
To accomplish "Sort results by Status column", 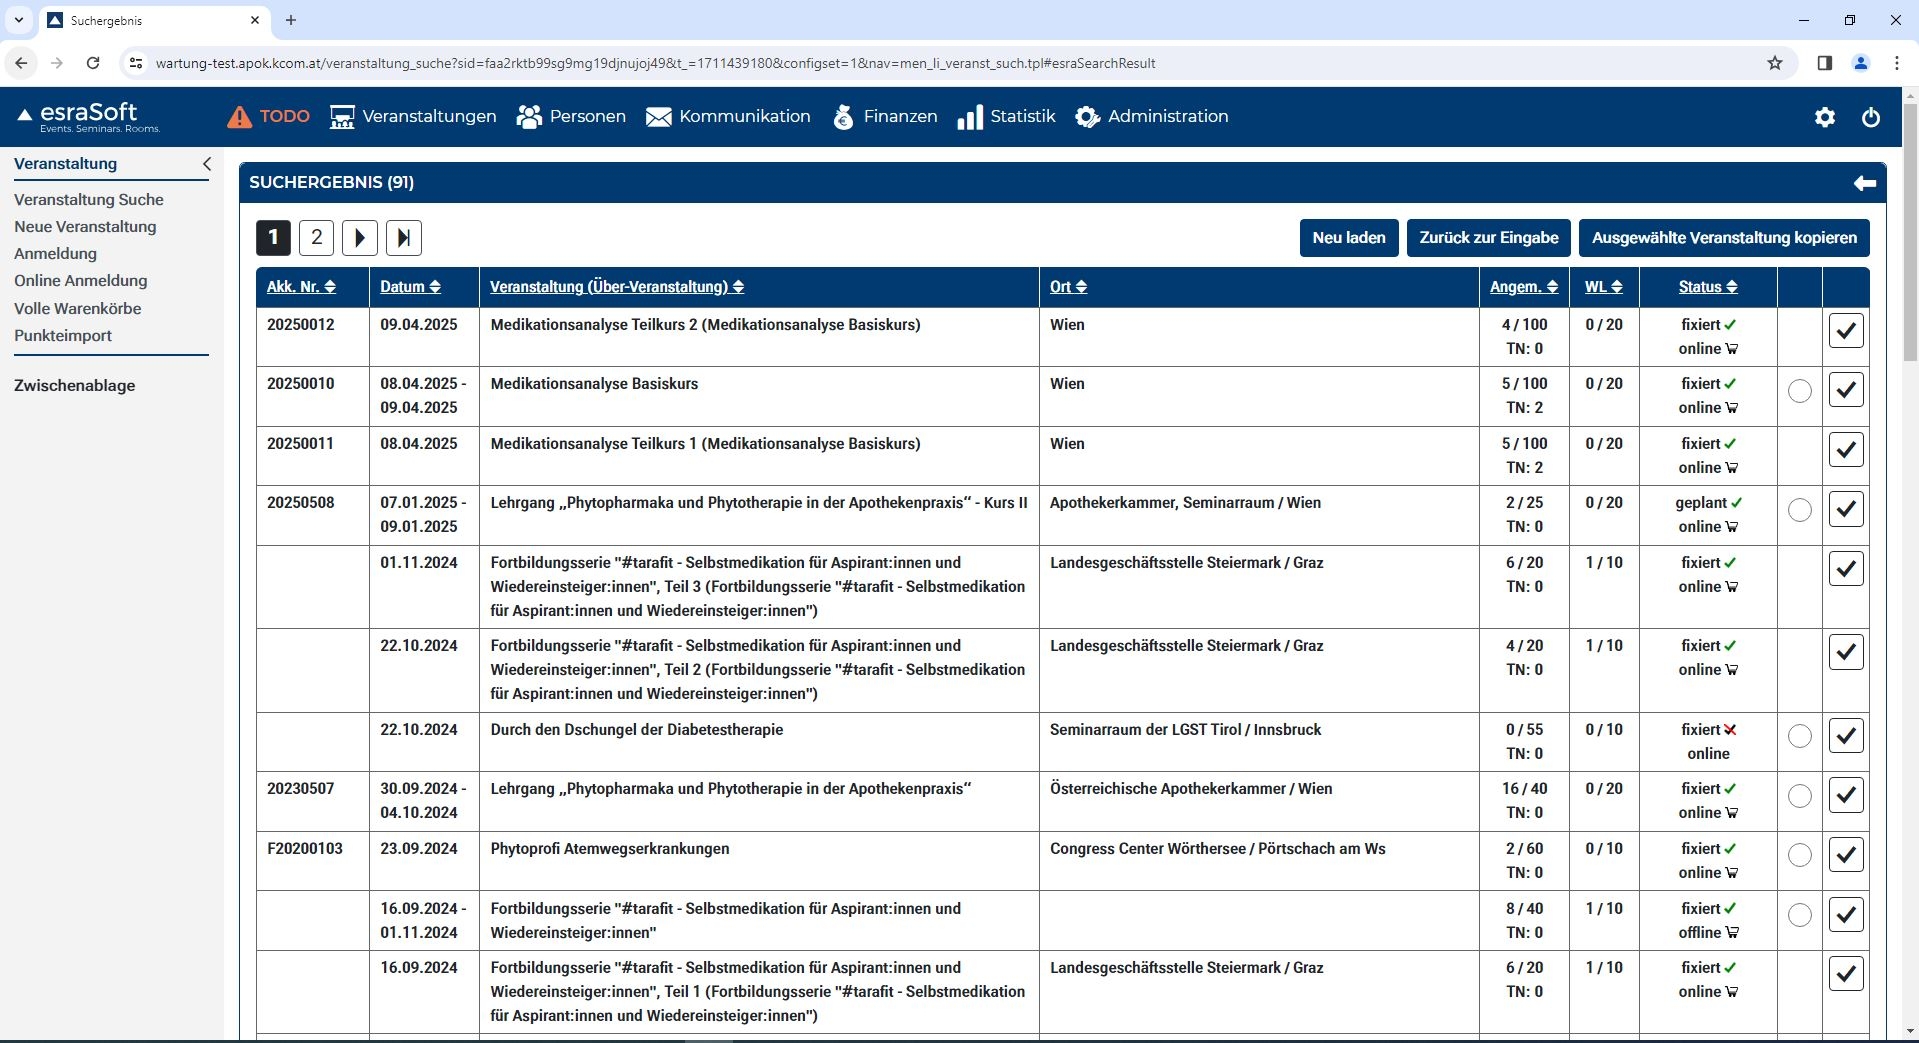I will 1708,287.
